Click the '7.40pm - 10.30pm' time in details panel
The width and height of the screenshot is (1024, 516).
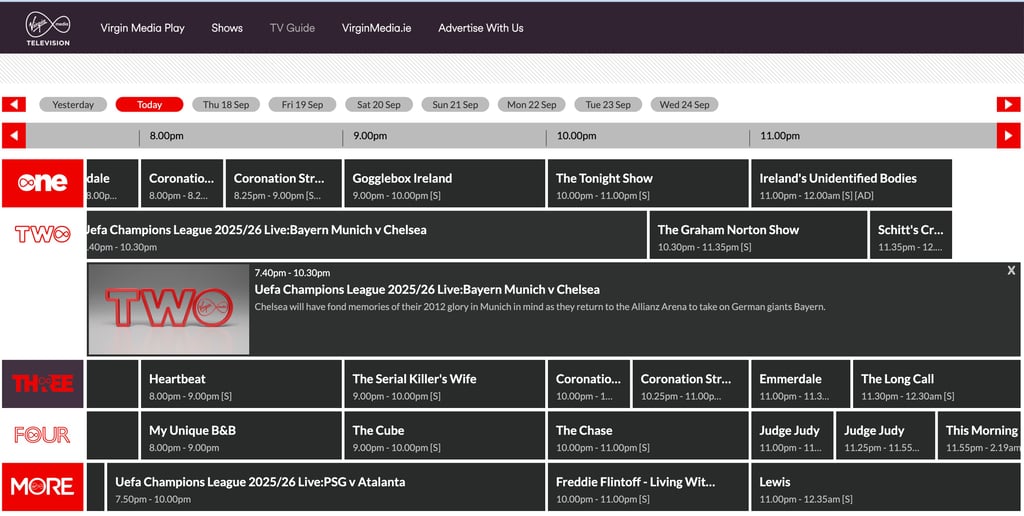coord(293,273)
